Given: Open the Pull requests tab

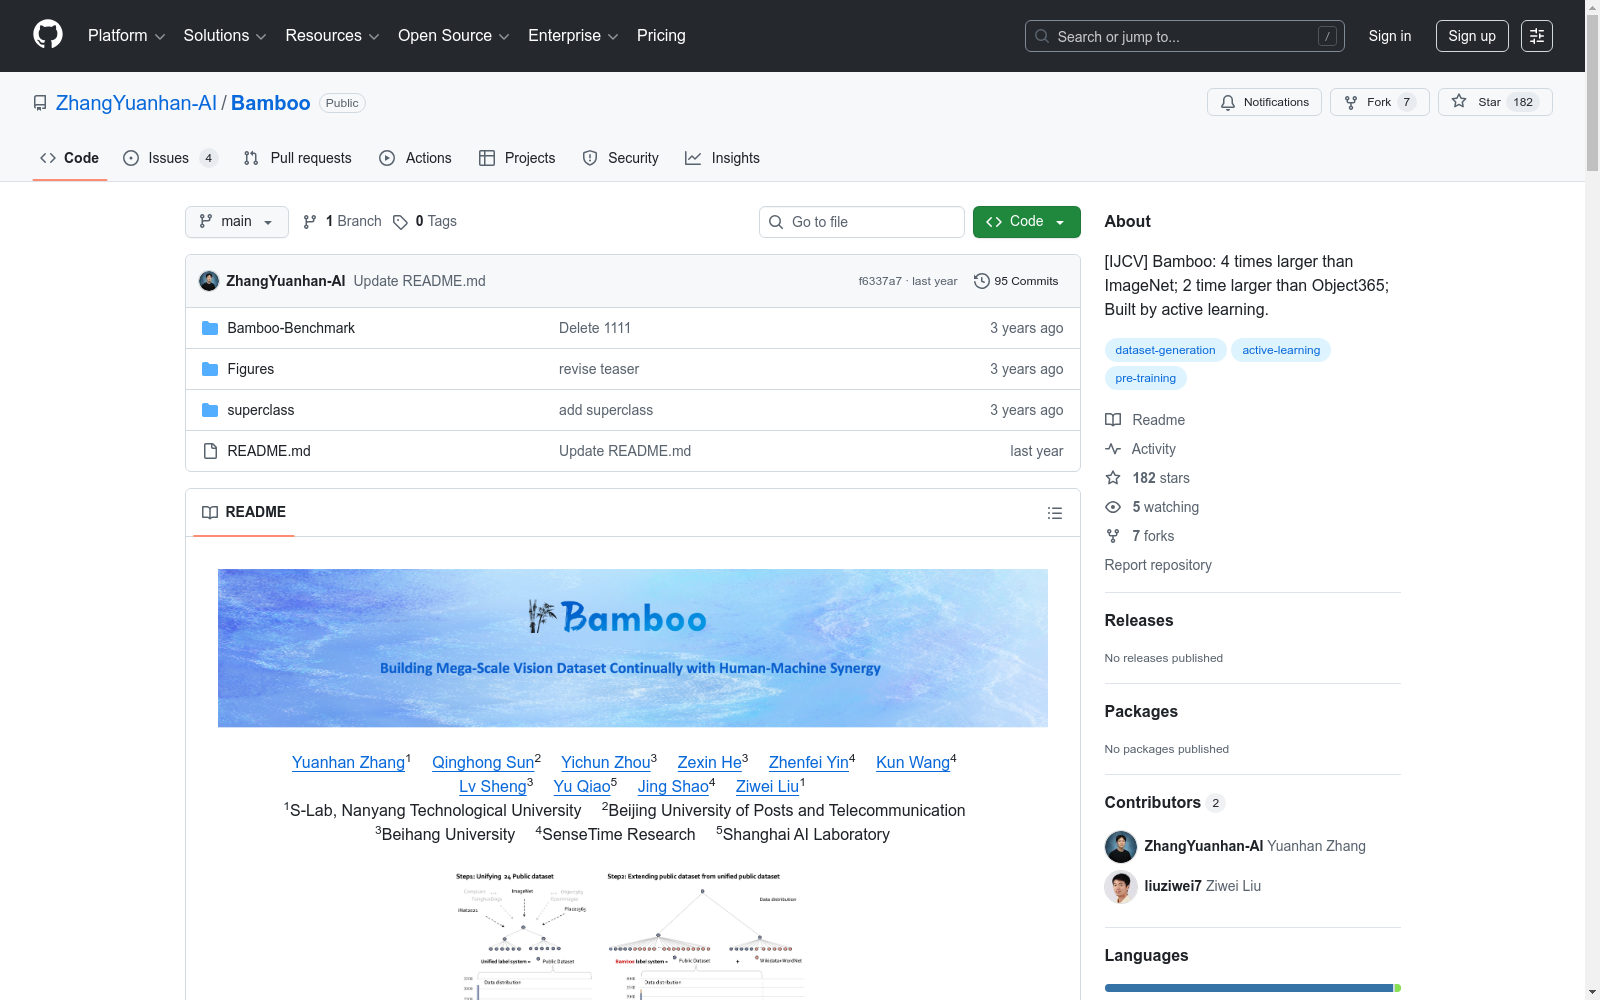Looking at the screenshot, I should point(298,158).
